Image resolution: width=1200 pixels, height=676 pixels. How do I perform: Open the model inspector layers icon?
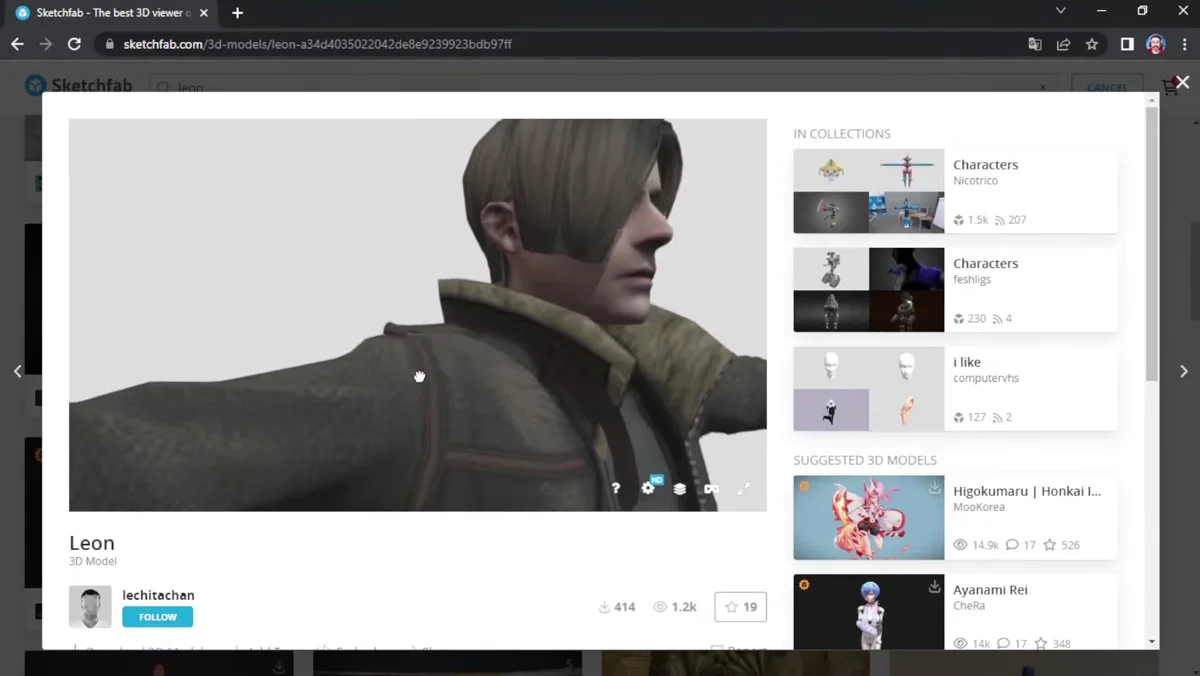click(680, 488)
